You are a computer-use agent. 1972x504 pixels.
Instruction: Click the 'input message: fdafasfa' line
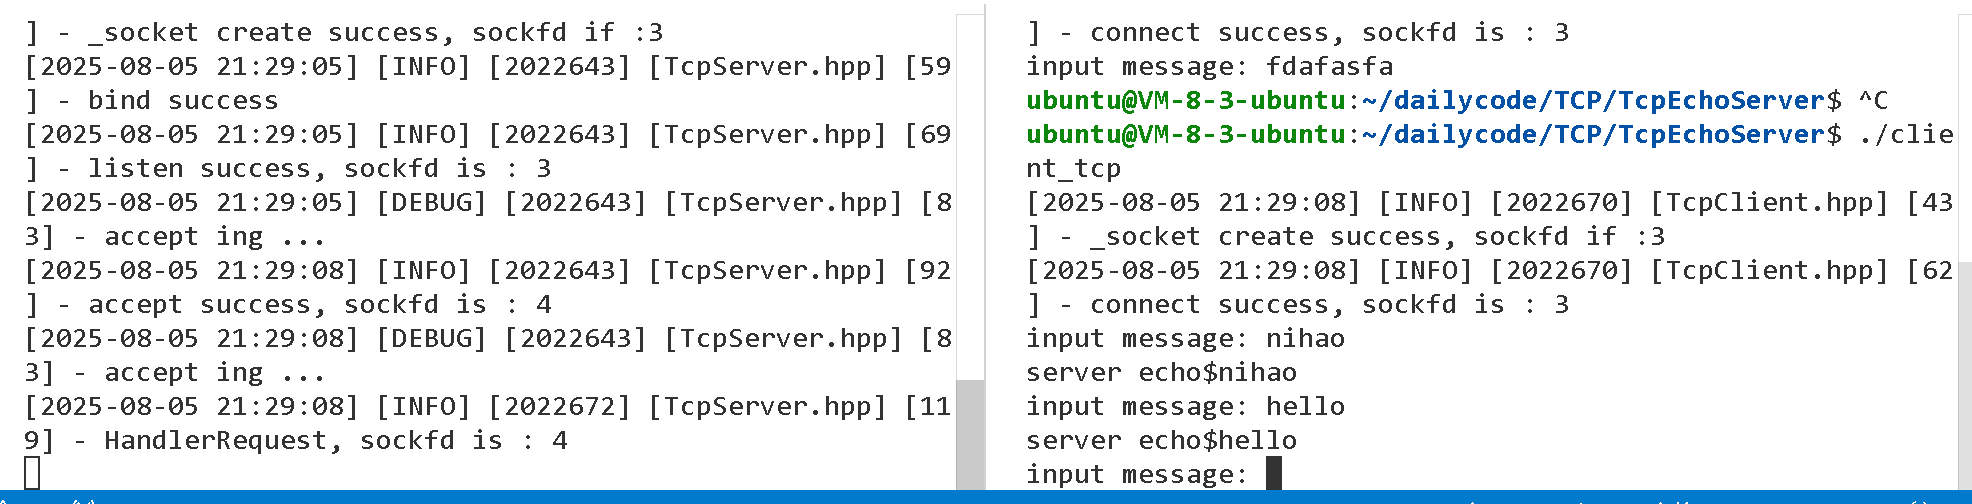[1209, 66]
